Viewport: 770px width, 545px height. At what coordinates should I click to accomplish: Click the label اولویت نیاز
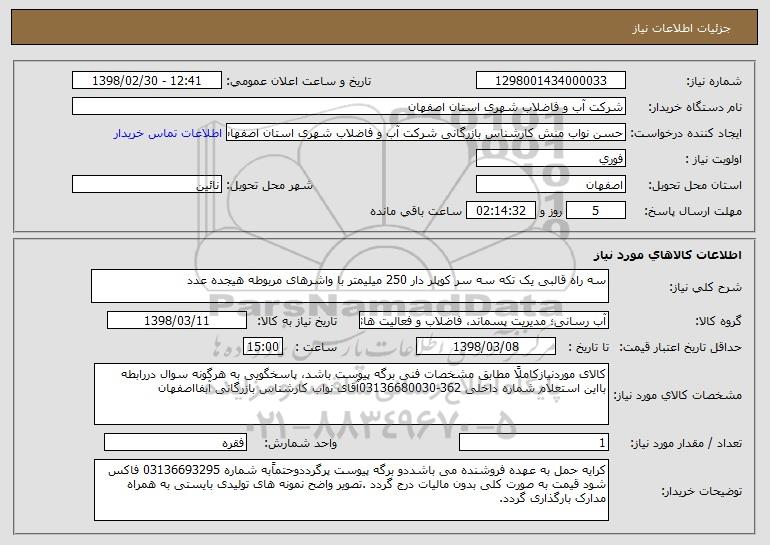click(x=714, y=159)
